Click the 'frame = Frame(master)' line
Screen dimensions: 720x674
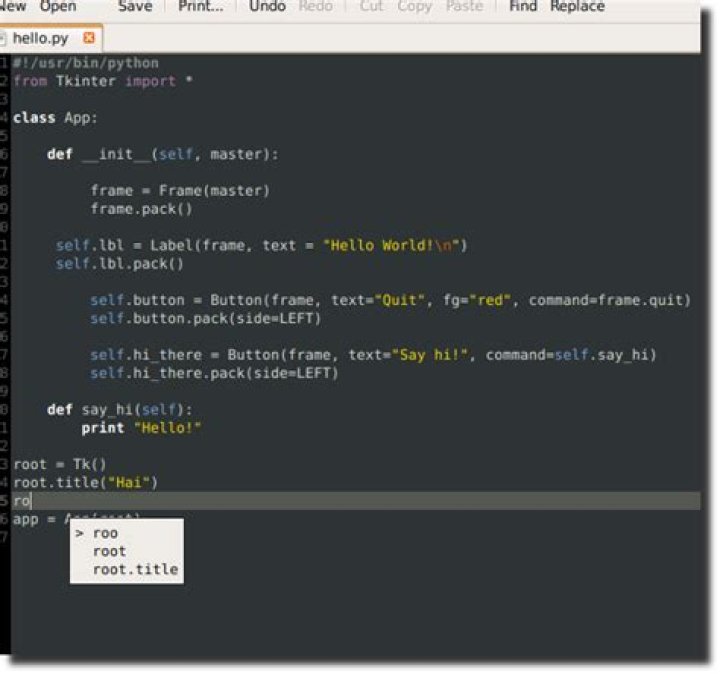(180, 191)
